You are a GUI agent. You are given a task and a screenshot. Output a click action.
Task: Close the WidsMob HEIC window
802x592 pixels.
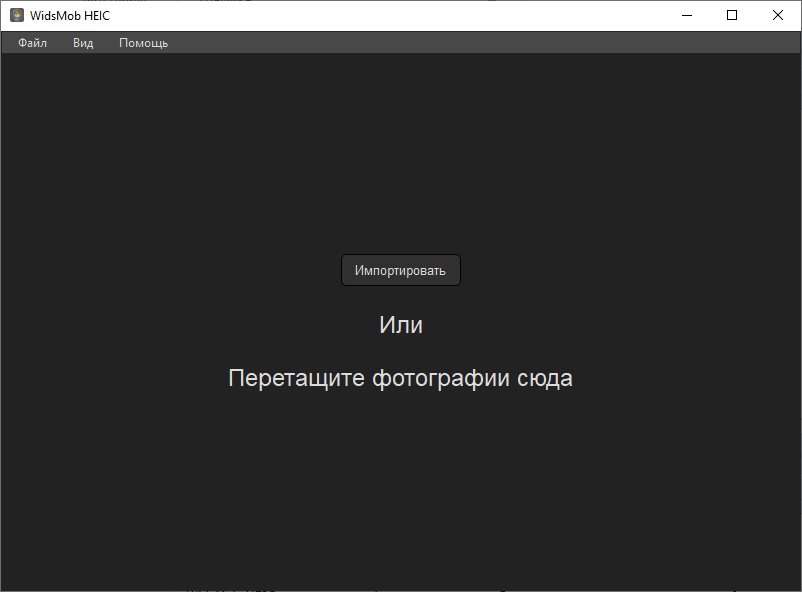(x=777, y=15)
